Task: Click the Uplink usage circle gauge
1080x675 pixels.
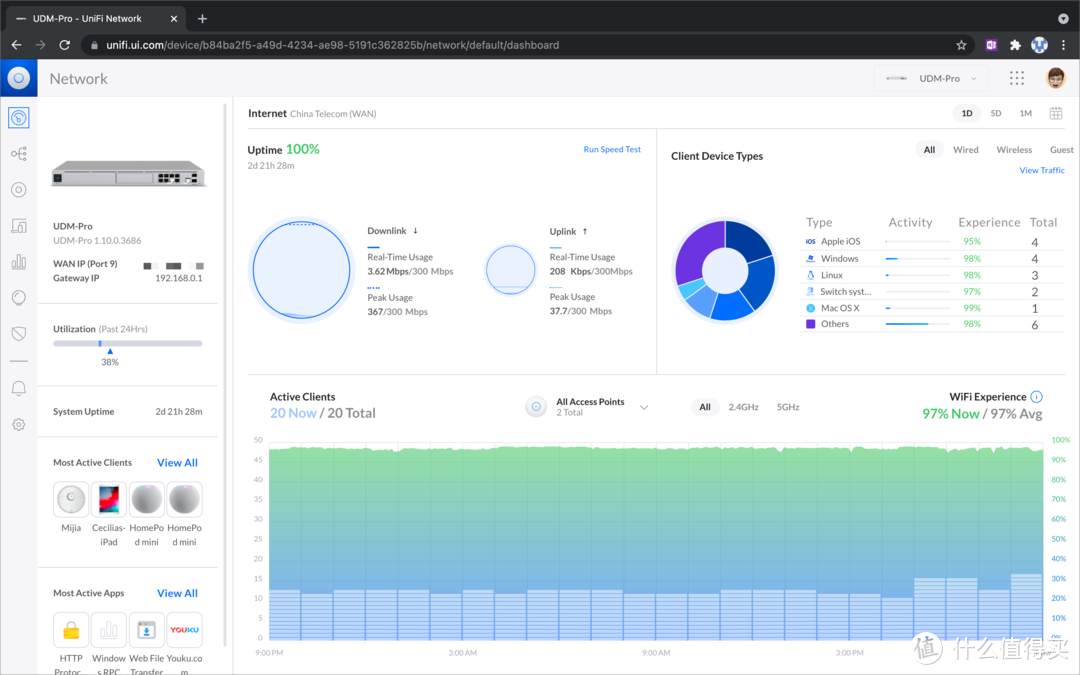Action: click(510, 270)
